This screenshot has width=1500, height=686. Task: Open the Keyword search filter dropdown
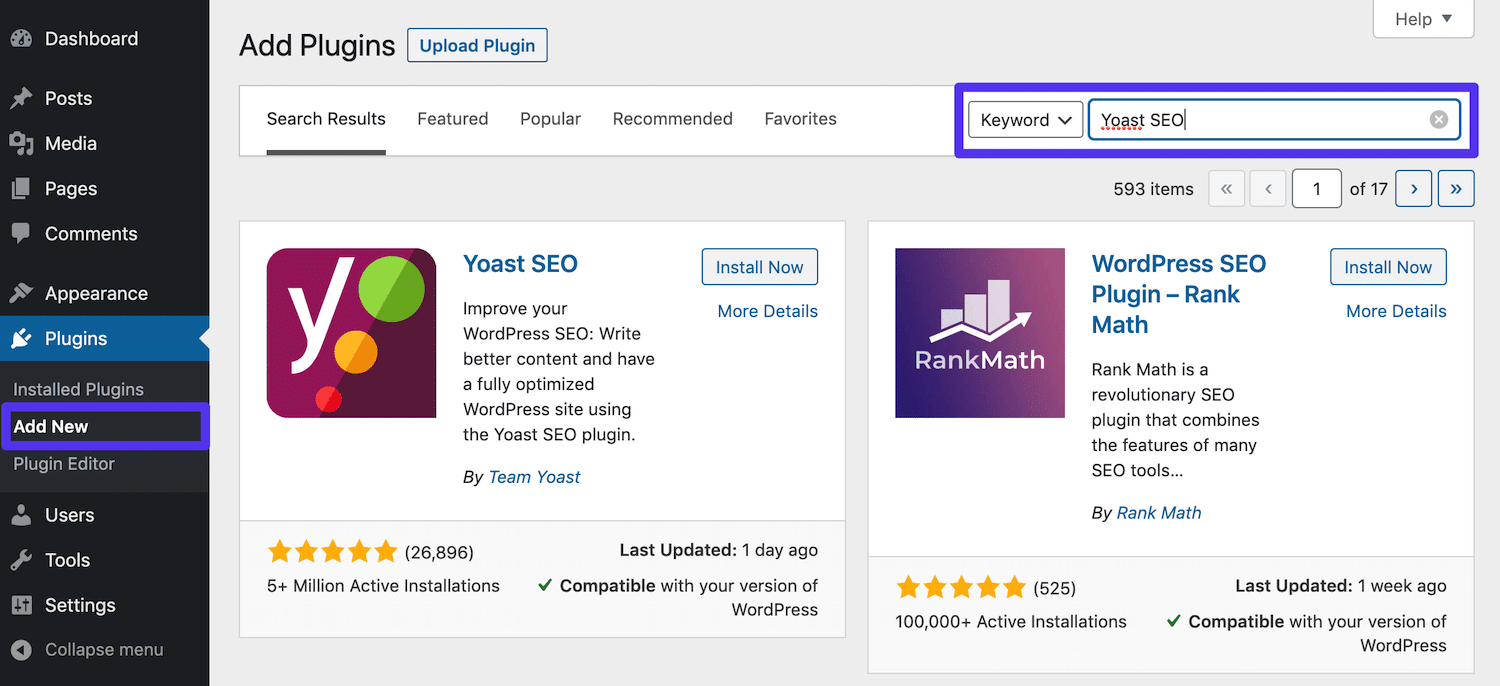point(1025,119)
